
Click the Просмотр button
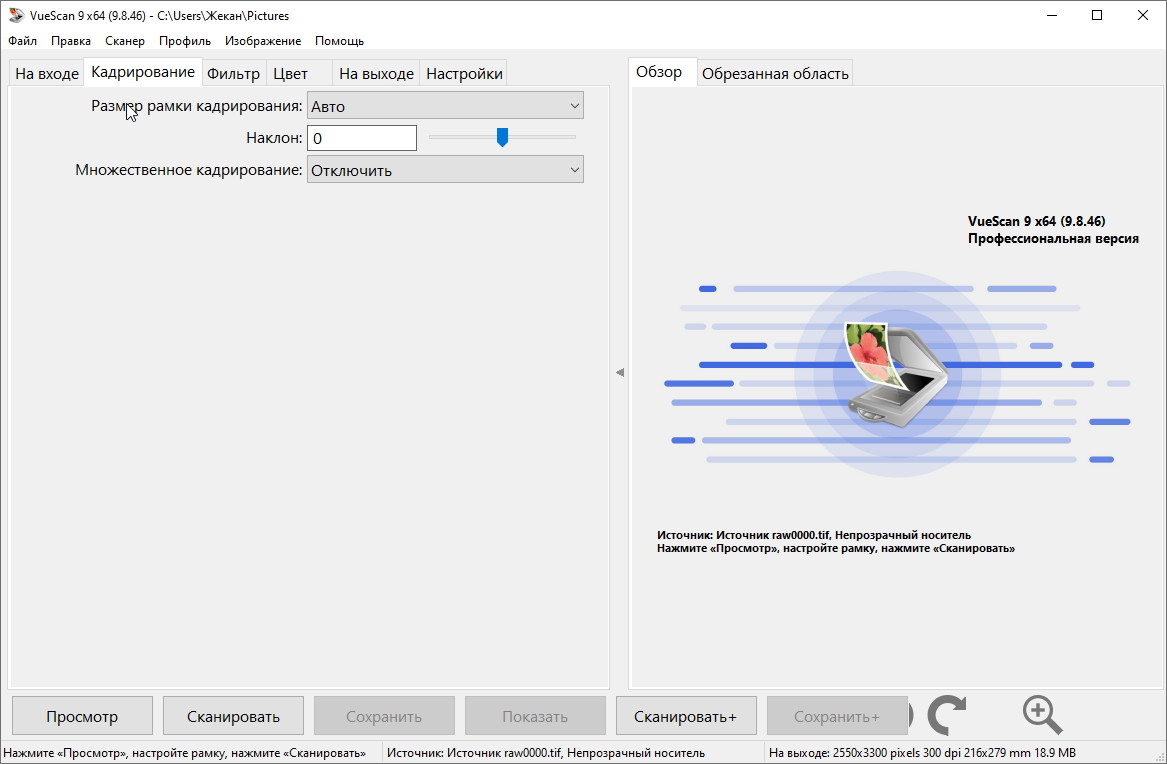coord(82,716)
